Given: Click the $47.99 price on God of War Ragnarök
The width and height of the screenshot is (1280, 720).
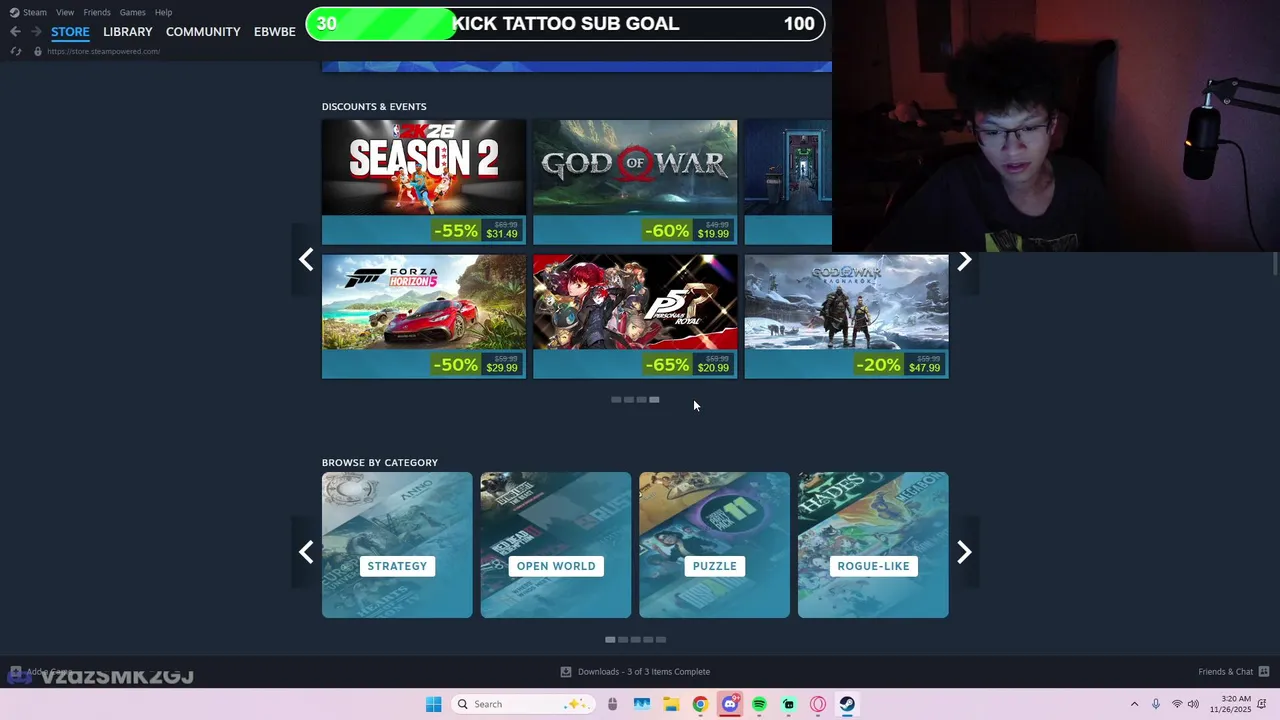Looking at the screenshot, I should point(924,368).
